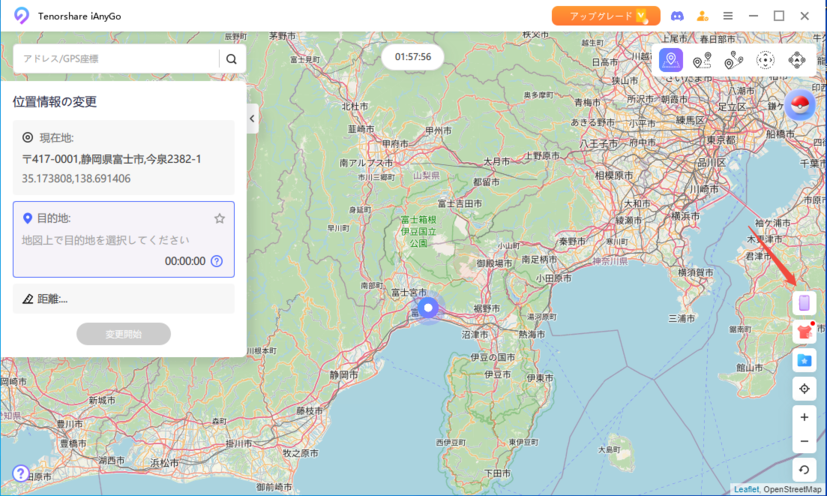Image resolution: width=827 pixels, height=496 pixels.
Task: Open the purple phone device icon
Action: [804, 302]
